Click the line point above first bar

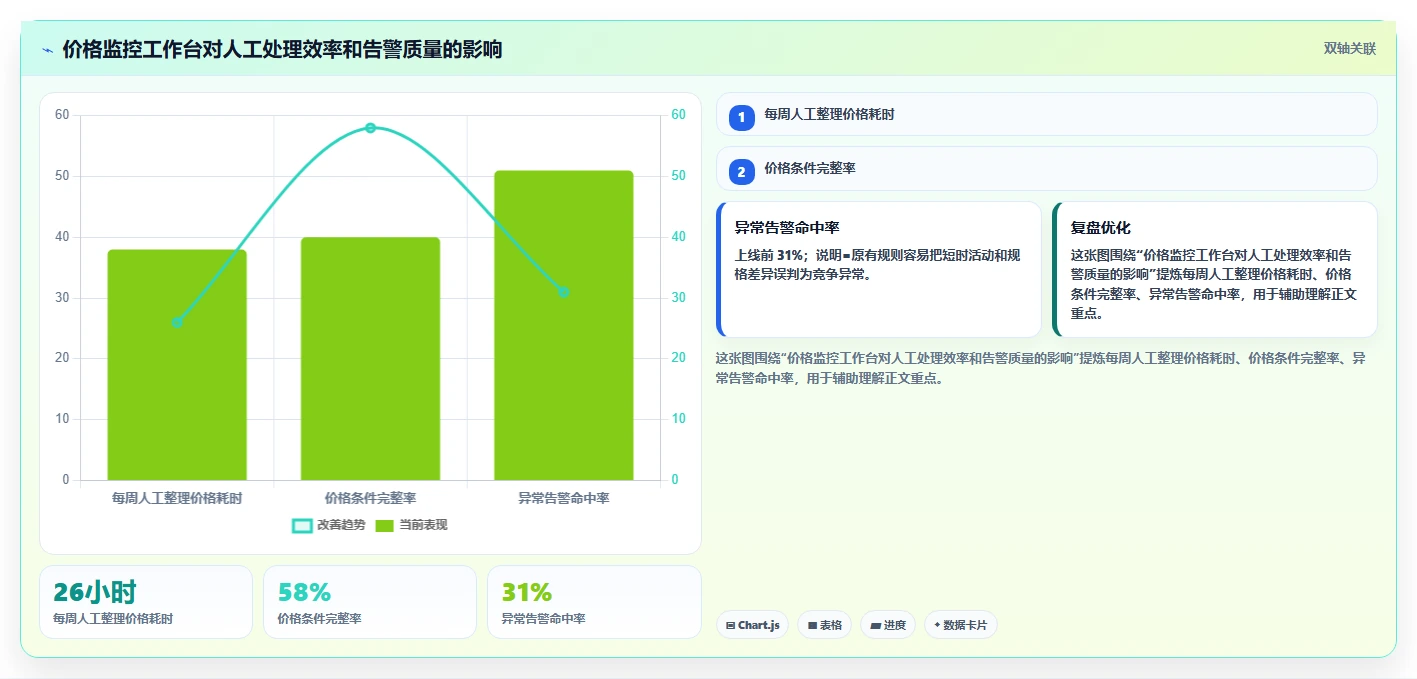[x=177, y=322]
